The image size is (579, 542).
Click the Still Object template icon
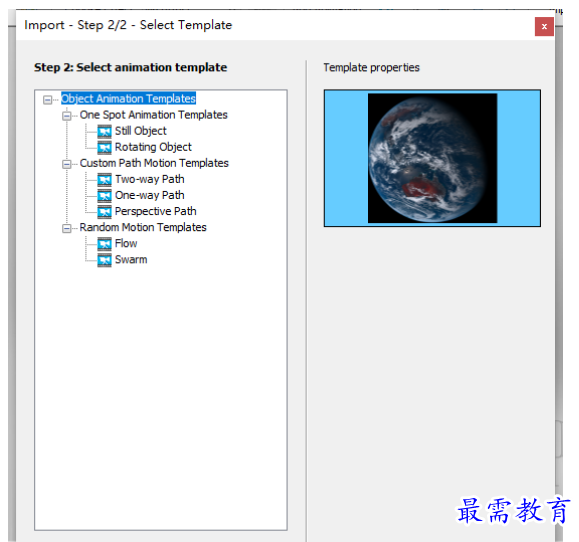tap(104, 131)
